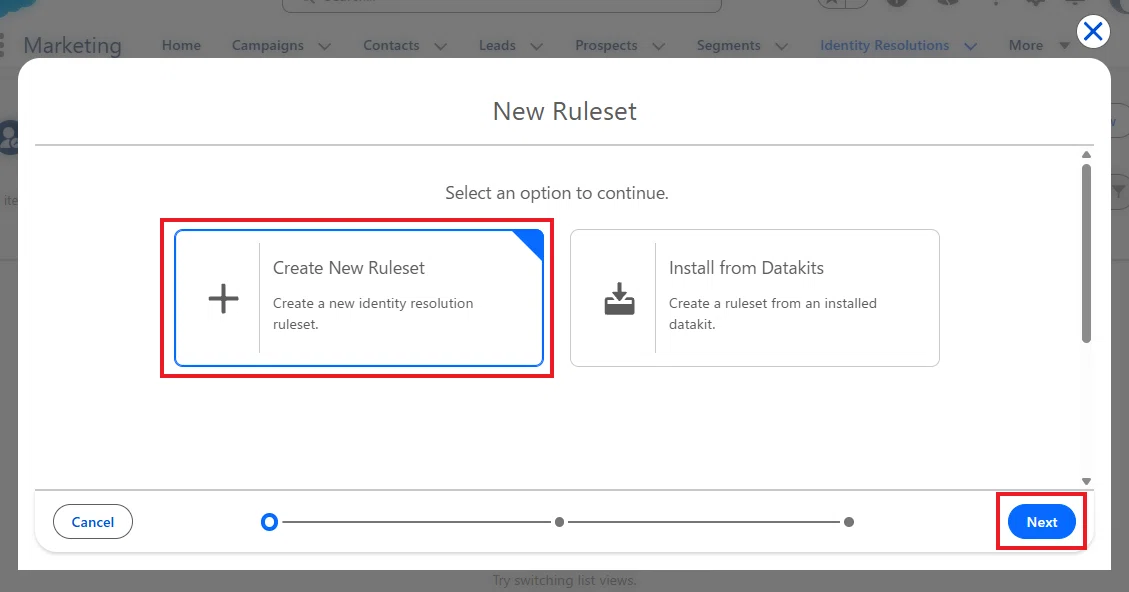
Task: Click the second progress step dot
Action: pos(559,522)
